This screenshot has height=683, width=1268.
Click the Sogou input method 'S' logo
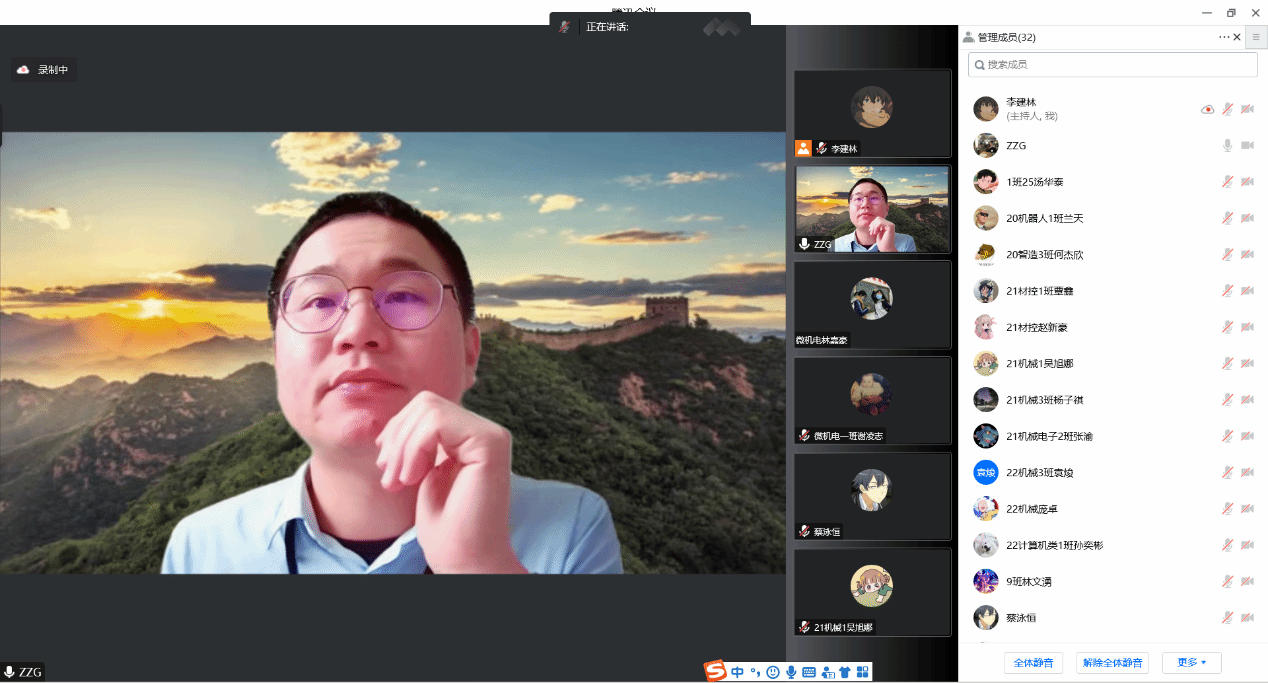[x=715, y=672]
